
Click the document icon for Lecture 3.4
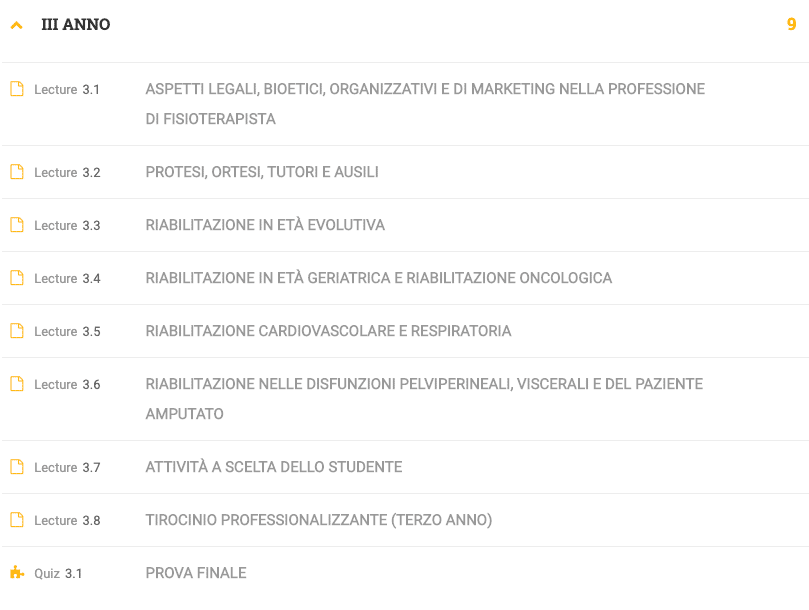[x=17, y=278]
